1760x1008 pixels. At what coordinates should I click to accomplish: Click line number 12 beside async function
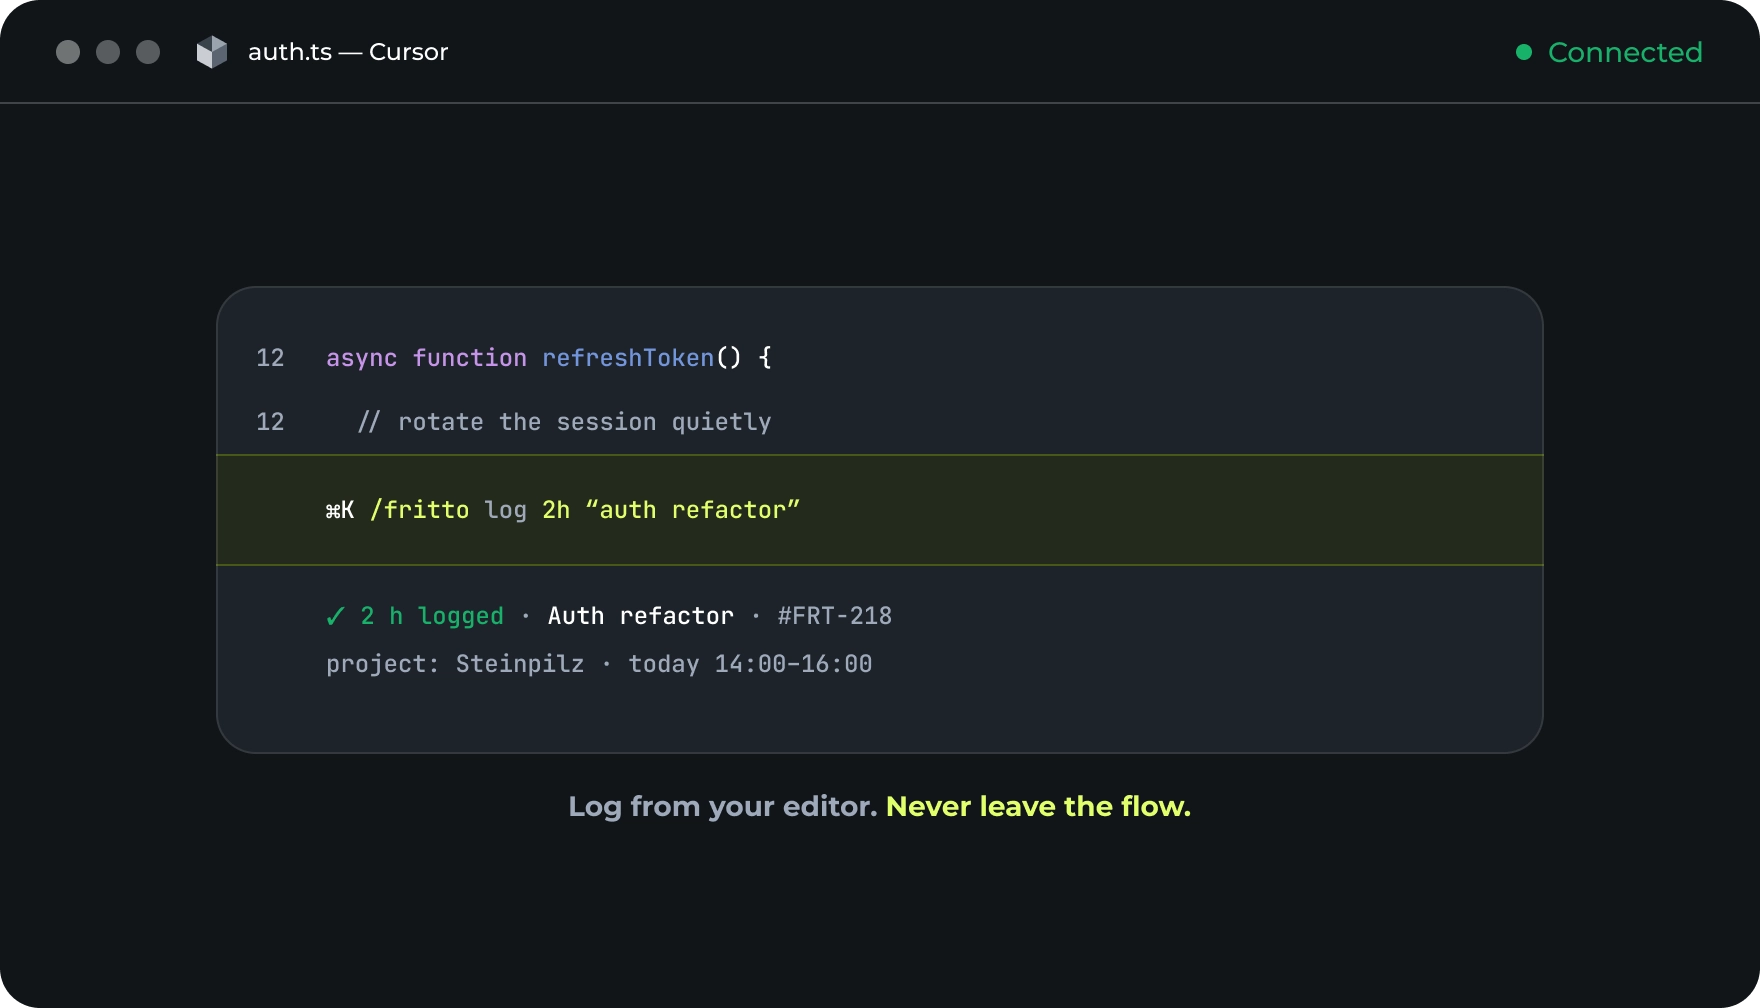pos(270,358)
